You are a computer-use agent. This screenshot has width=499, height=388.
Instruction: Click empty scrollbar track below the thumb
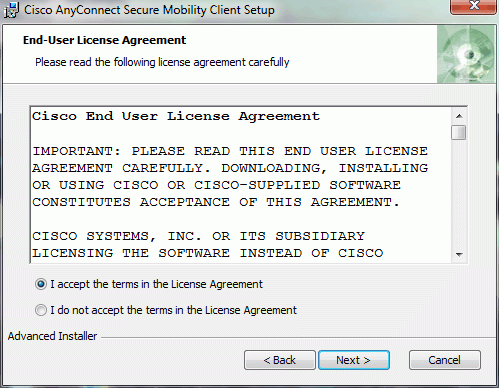(459, 193)
